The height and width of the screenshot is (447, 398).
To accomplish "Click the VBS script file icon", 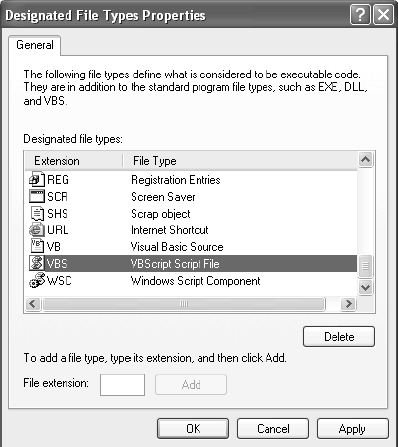I will coord(37,263).
